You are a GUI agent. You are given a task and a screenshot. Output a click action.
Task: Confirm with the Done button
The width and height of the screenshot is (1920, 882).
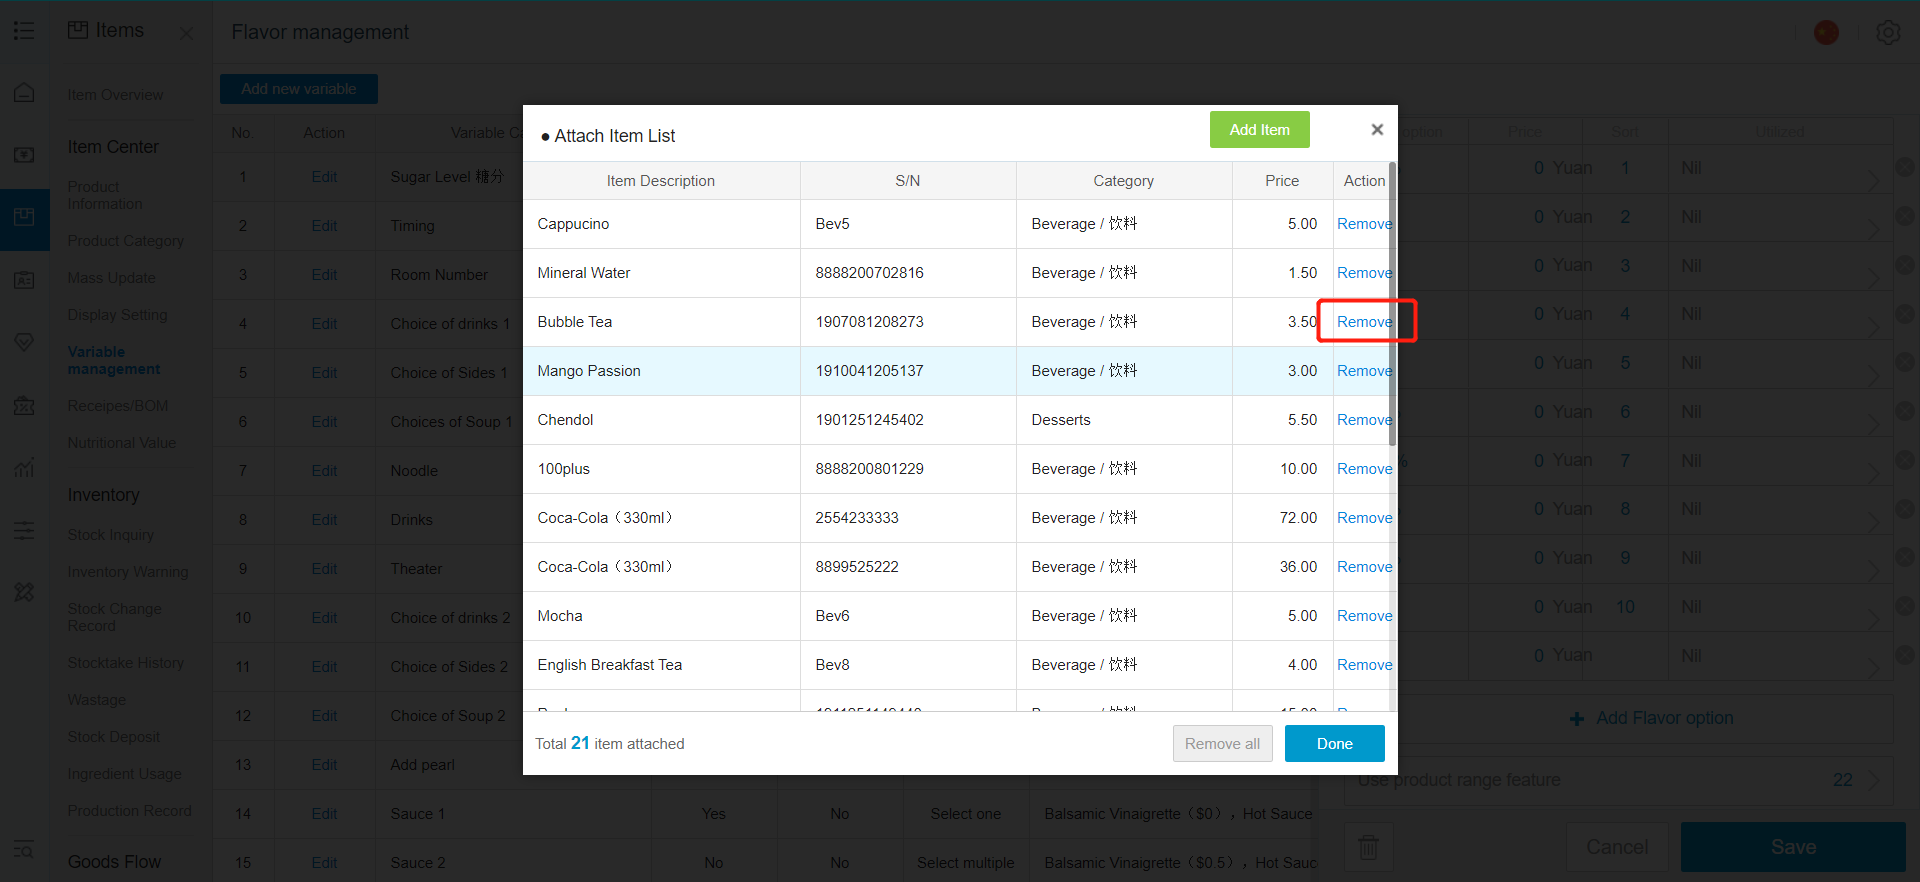point(1335,744)
